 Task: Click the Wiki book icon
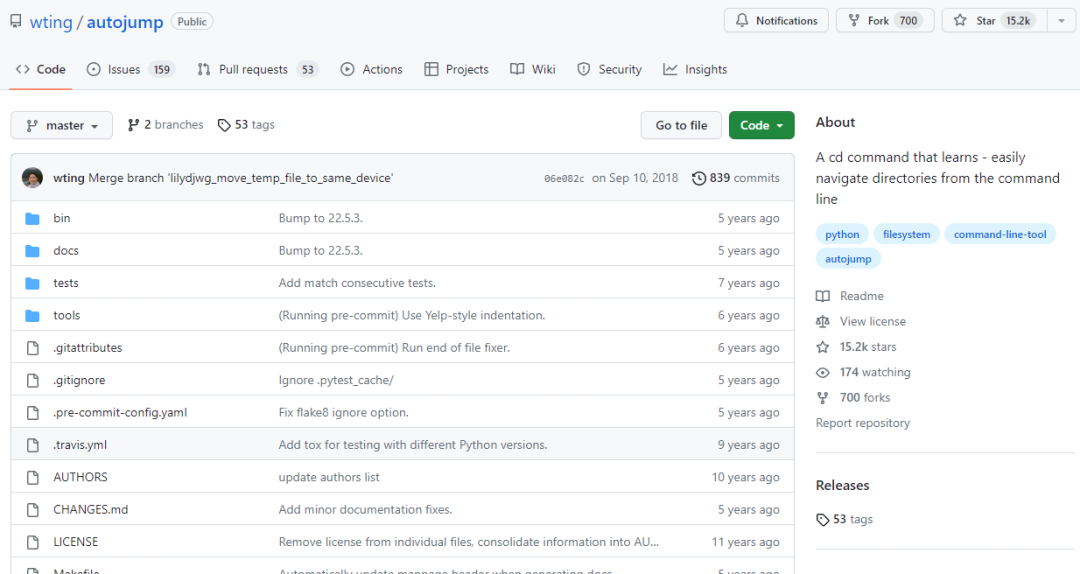pos(517,70)
